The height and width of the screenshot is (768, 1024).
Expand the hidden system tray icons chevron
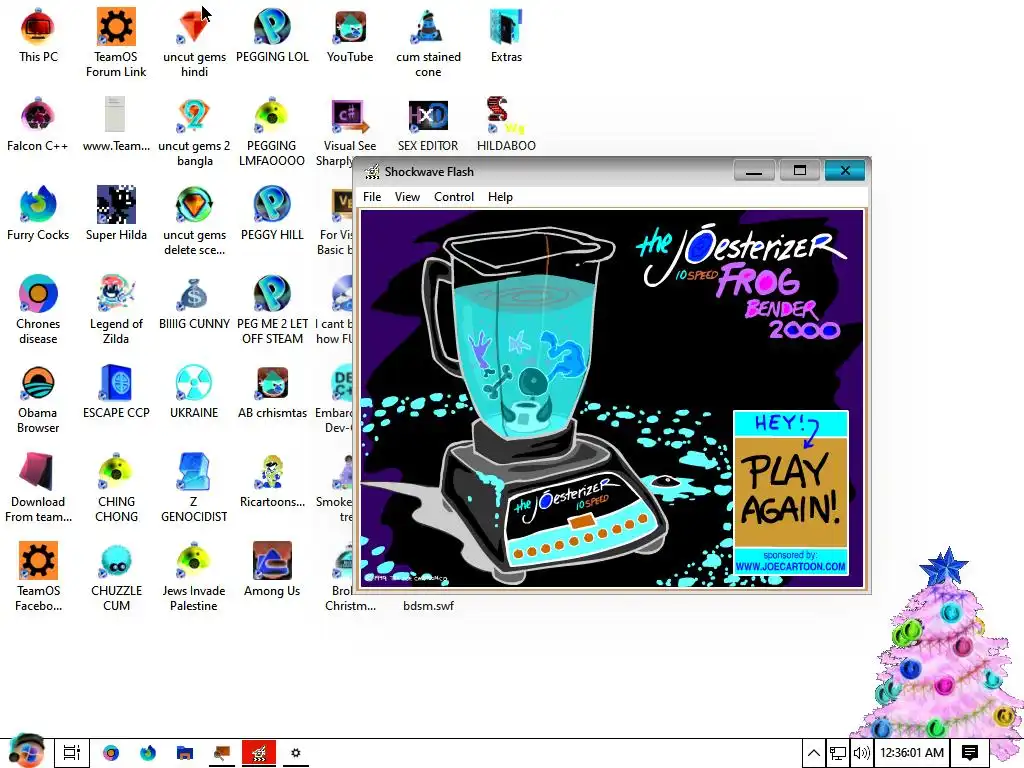coord(814,753)
